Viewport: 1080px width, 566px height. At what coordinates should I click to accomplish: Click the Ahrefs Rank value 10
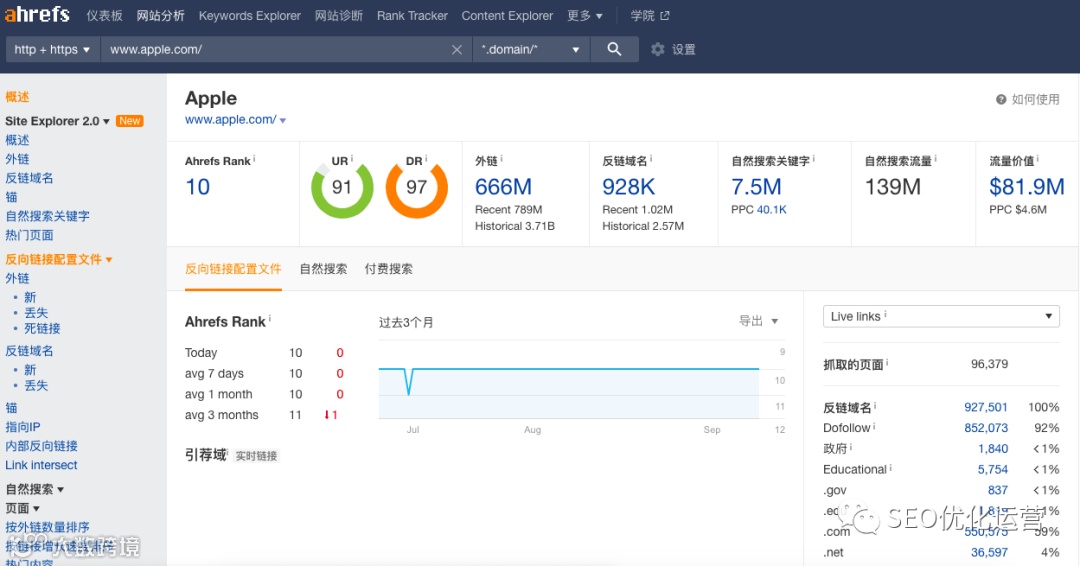[x=198, y=187]
